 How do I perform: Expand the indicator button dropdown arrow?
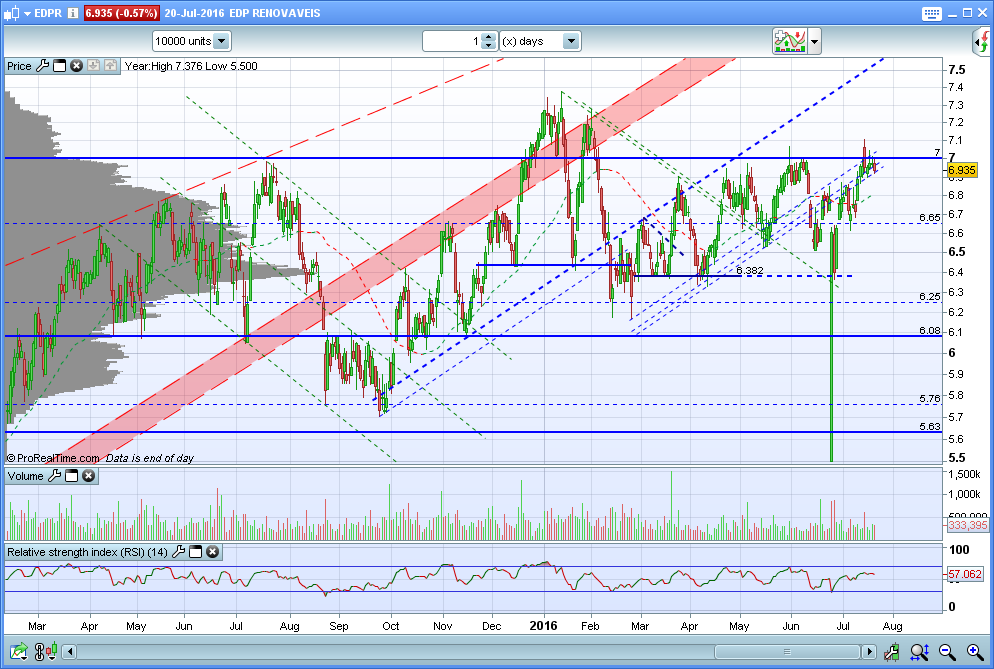click(815, 42)
